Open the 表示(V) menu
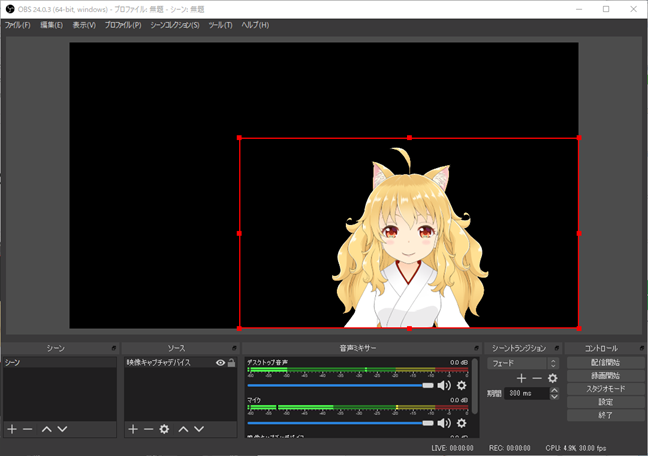This screenshot has height=456, width=648. 84,25
